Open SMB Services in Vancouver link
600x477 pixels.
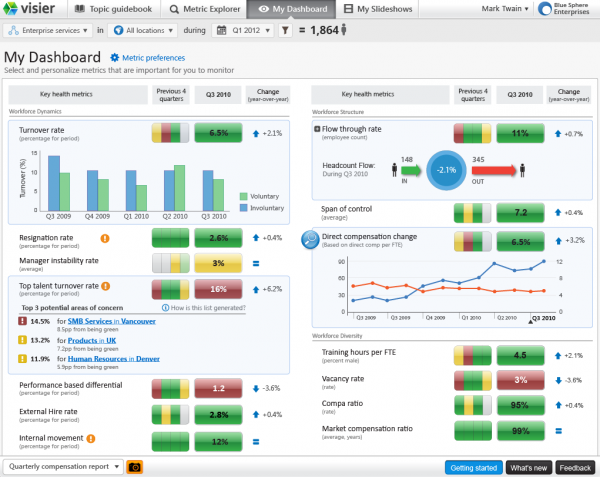point(112,321)
